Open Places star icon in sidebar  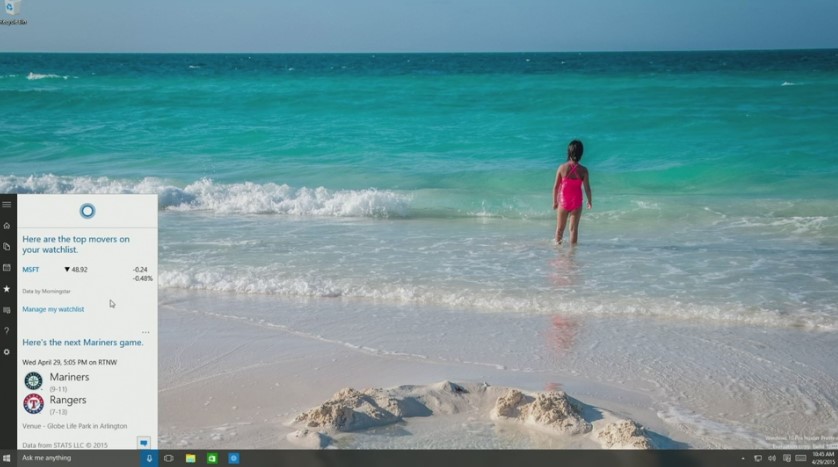click(7, 289)
